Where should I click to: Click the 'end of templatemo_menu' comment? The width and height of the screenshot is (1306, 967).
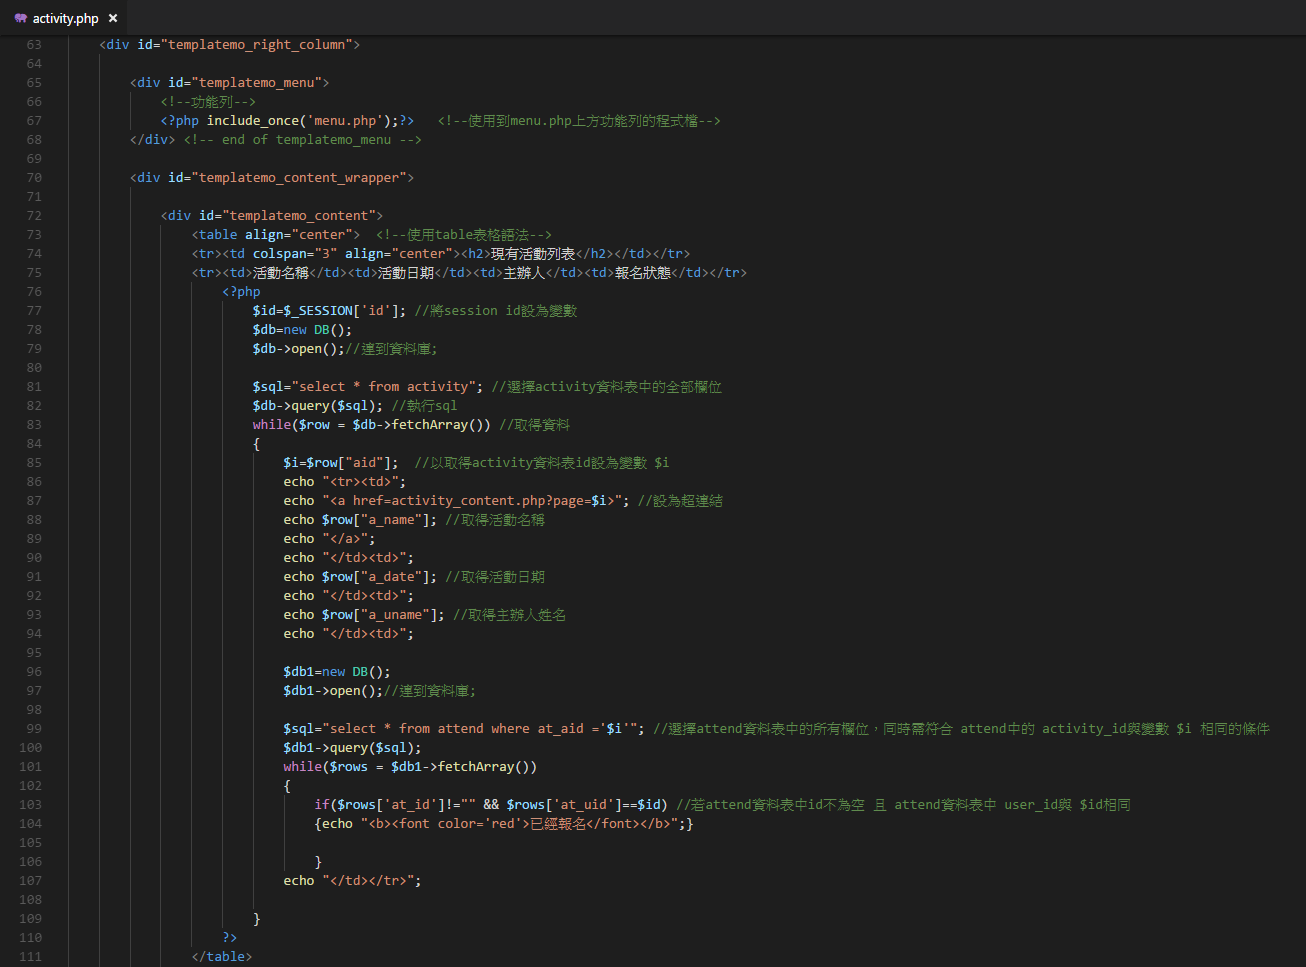(x=302, y=140)
